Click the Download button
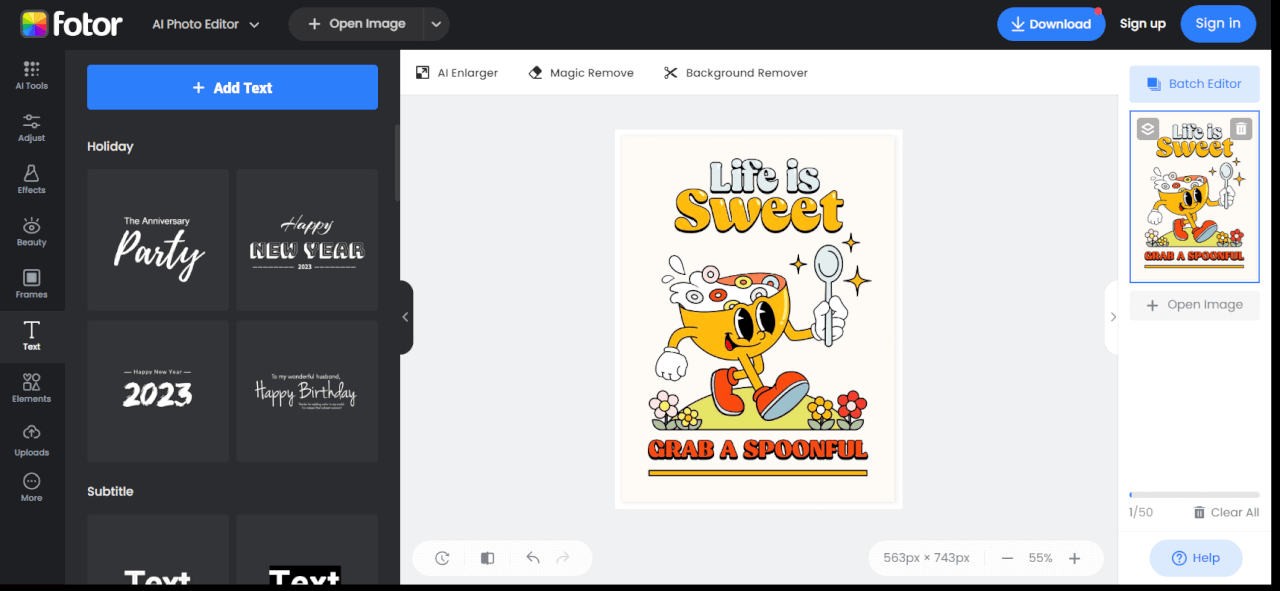The height and width of the screenshot is (591, 1280). pyautogui.click(x=1050, y=24)
